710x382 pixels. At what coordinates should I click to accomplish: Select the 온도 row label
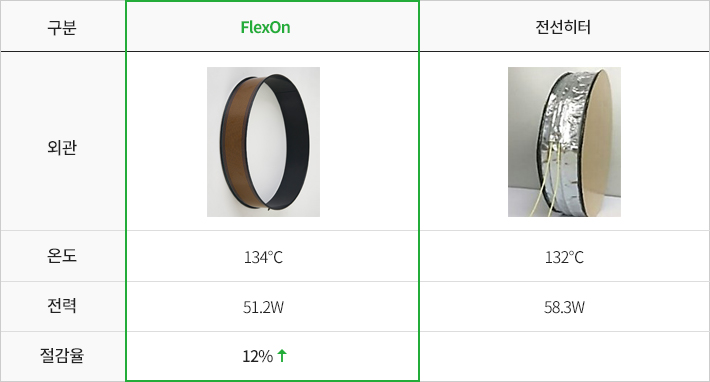[62, 256]
